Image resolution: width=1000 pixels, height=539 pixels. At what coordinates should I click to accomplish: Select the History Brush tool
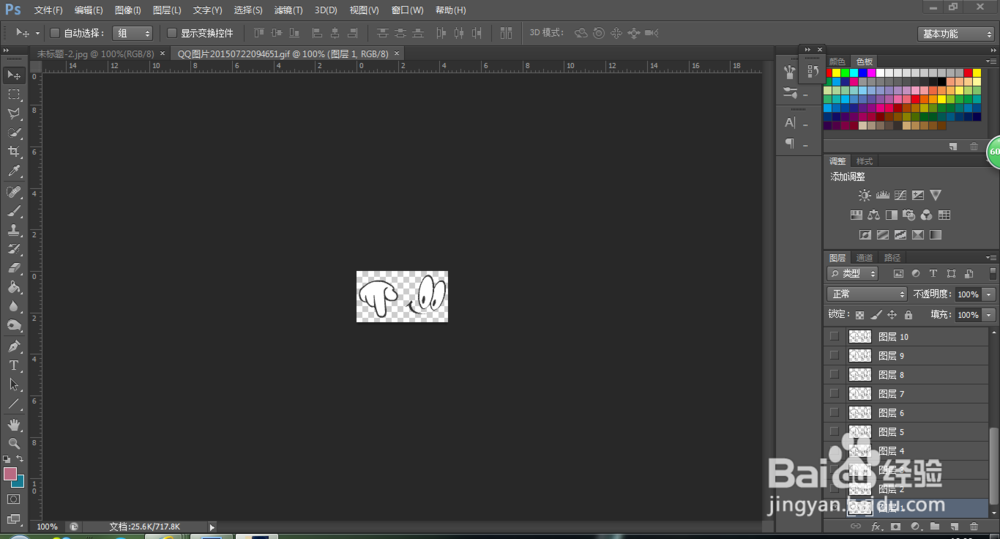coord(13,249)
